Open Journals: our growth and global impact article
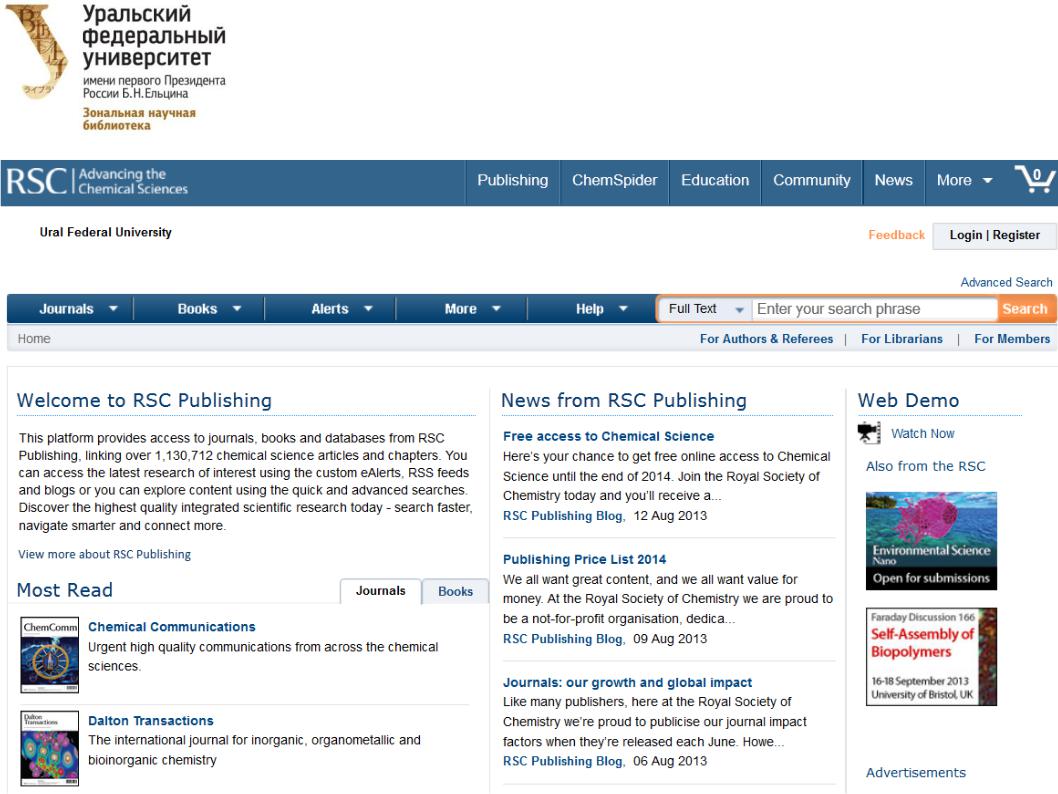This screenshot has height=794, width=1058. coord(627,683)
